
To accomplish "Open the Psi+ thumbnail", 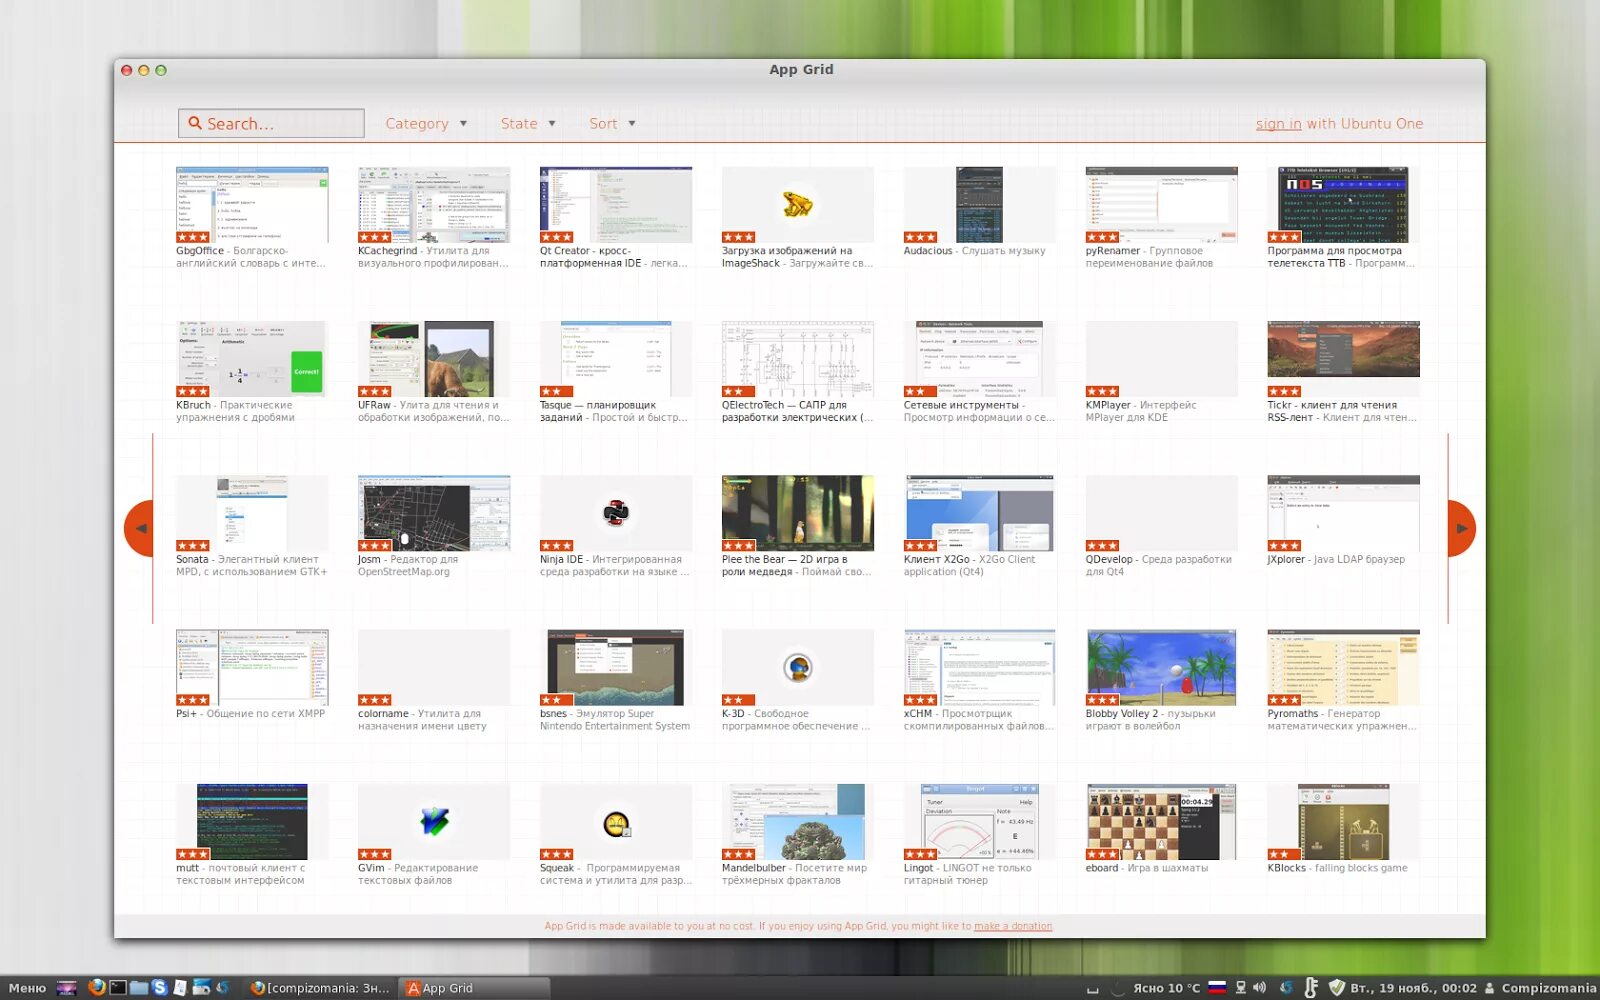I will tap(252, 667).
